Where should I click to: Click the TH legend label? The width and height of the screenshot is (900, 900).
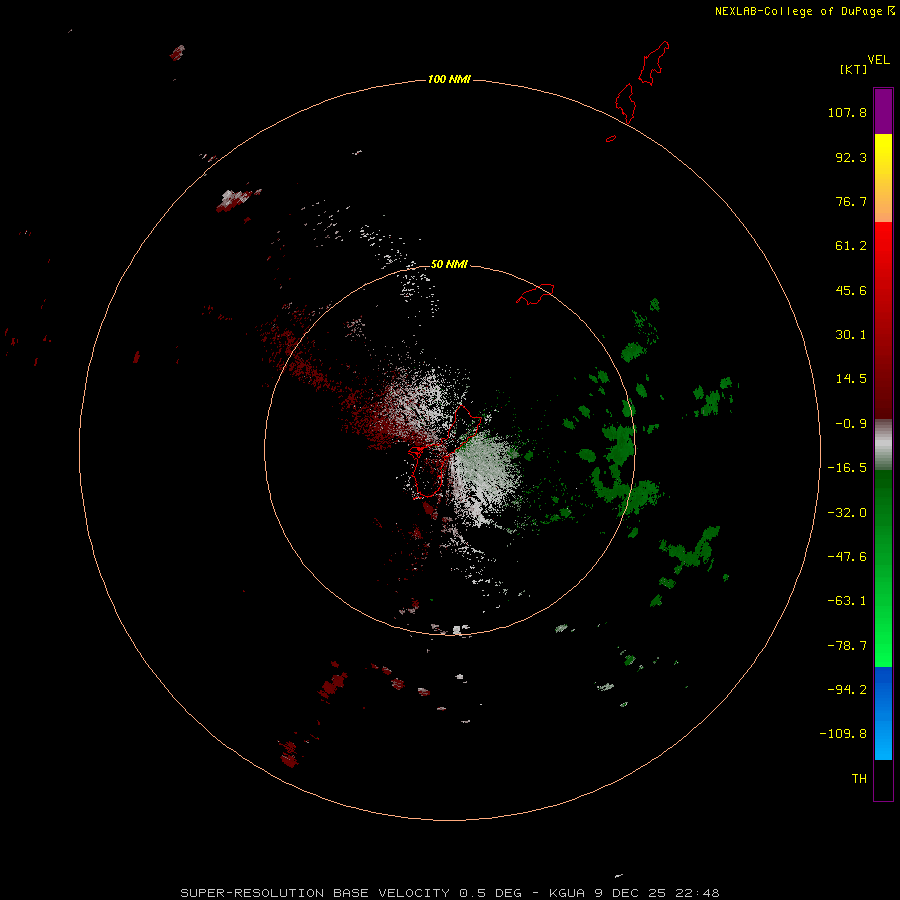click(x=859, y=779)
